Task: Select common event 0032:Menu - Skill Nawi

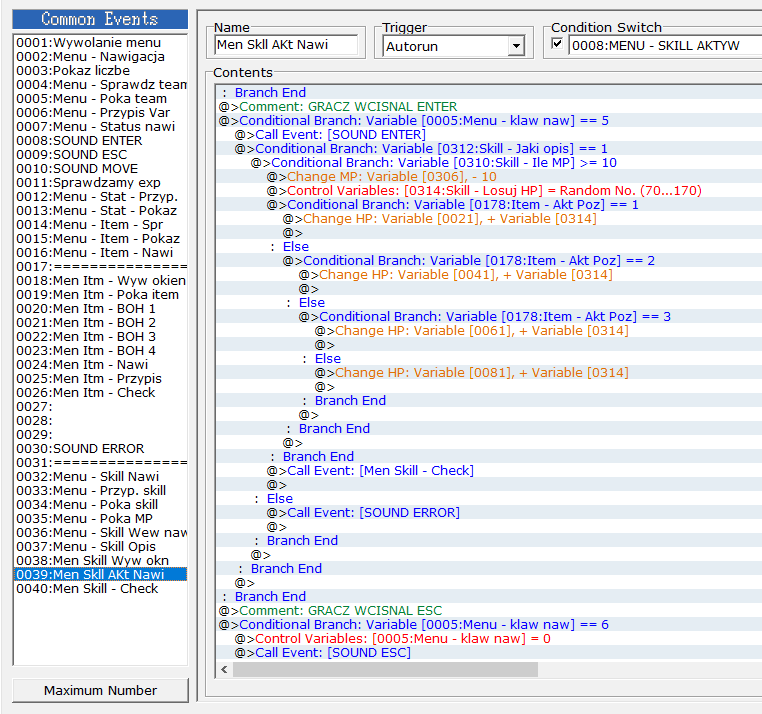Action: point(100,477)
